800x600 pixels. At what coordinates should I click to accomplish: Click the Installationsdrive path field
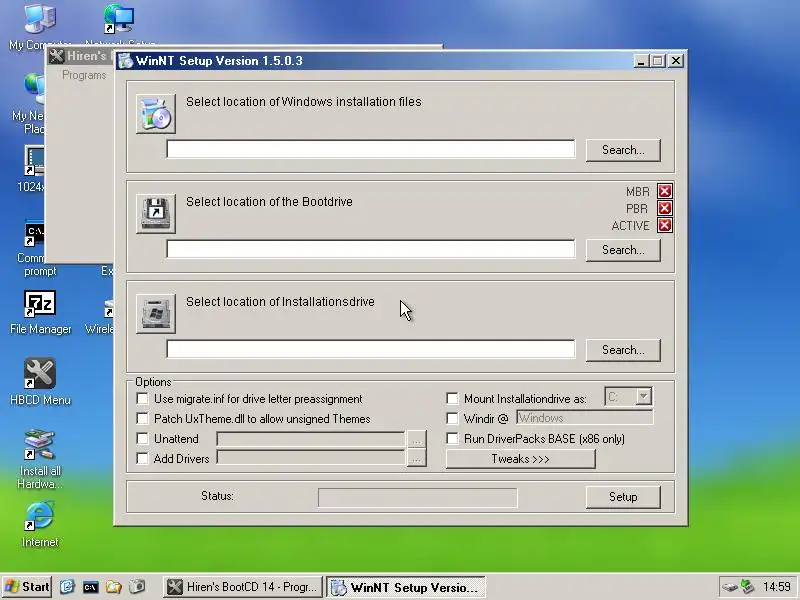coord(371,349)
